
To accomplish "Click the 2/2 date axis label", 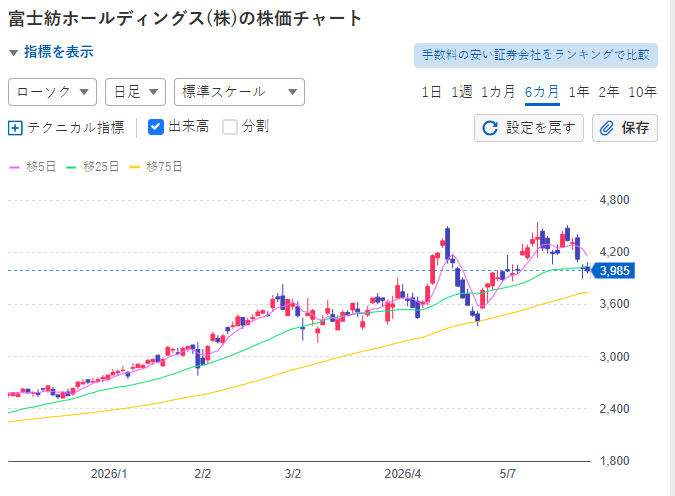I will pos(203,474).
